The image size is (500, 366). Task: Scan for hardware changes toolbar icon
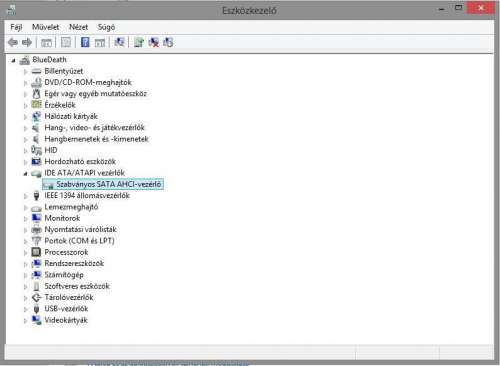pyautogui.click(x=119, y=42)
